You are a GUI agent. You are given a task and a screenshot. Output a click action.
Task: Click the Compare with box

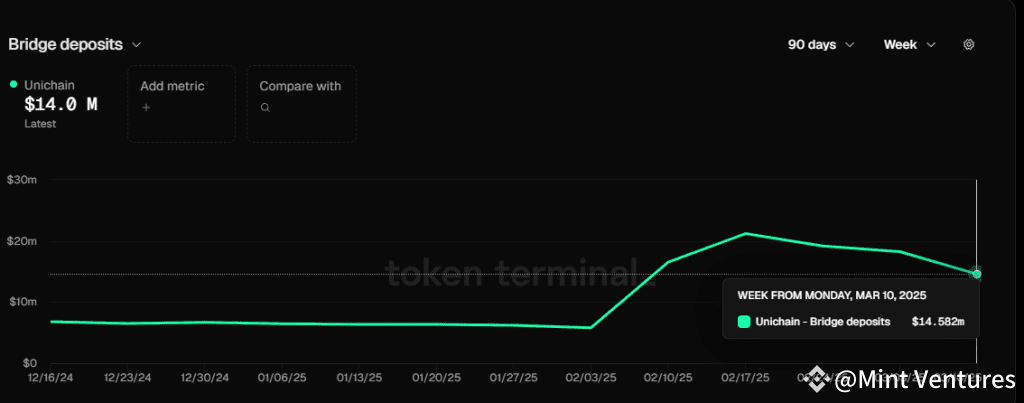pyautogui.click(x=301, y=103)
